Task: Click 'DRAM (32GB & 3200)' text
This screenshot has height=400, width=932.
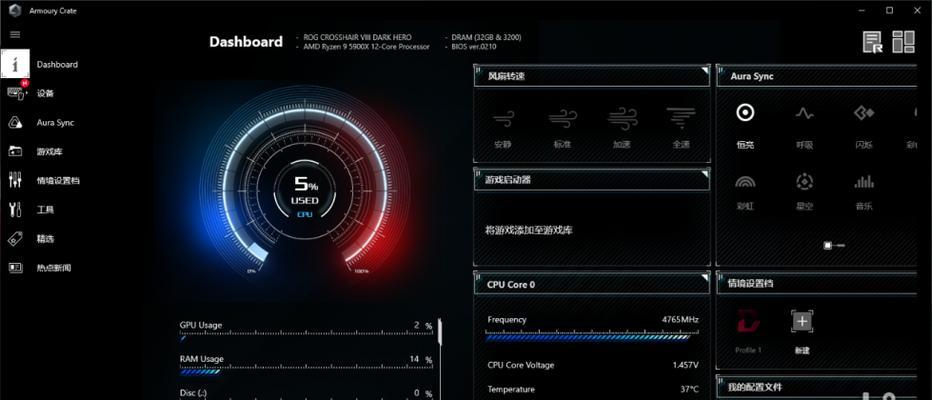Action: [x=486, y=37]
